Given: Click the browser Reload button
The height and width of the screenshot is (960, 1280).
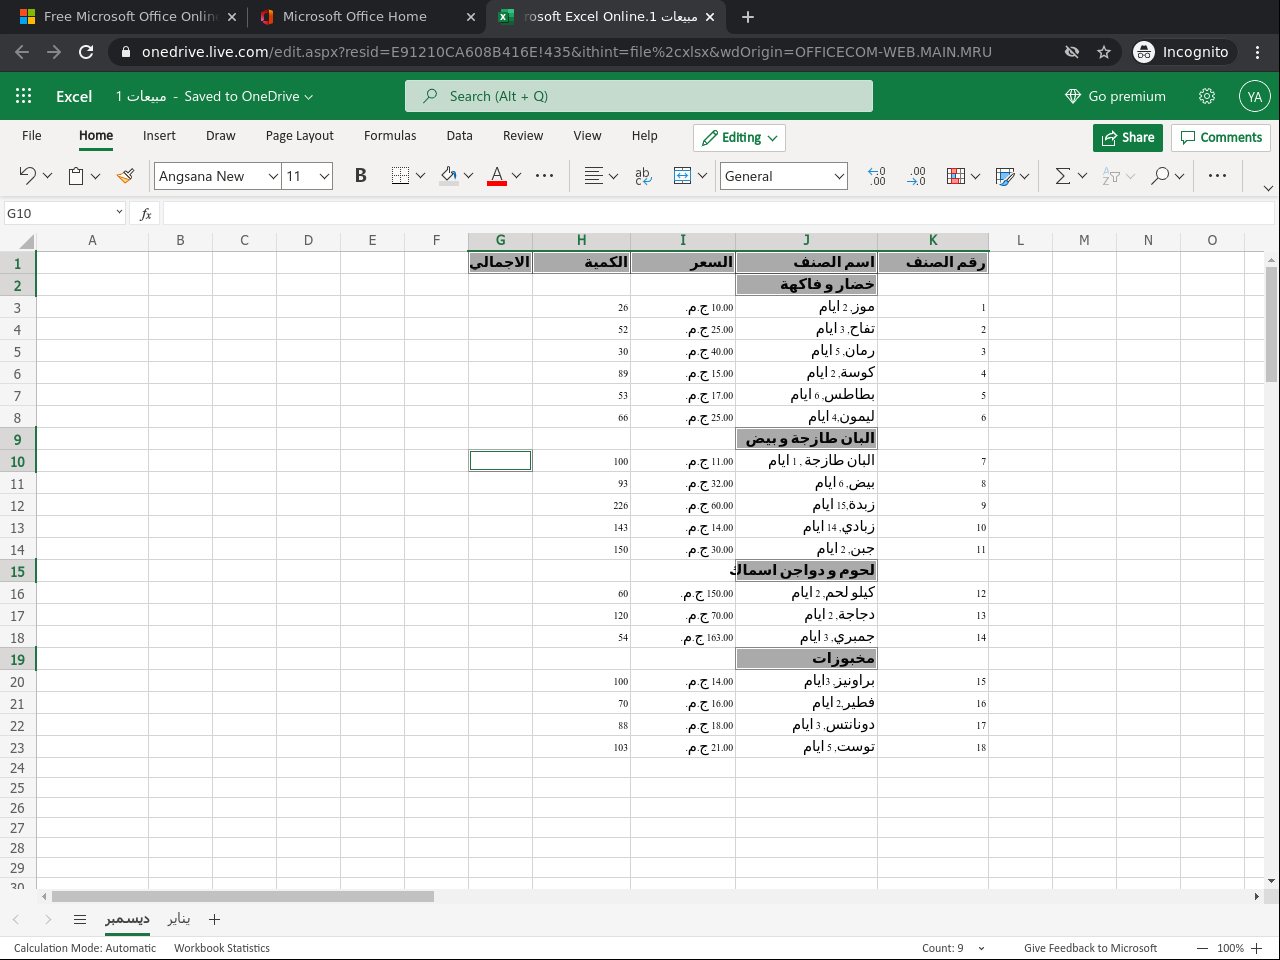Looking at the screenshot, I should pos(86,52).
